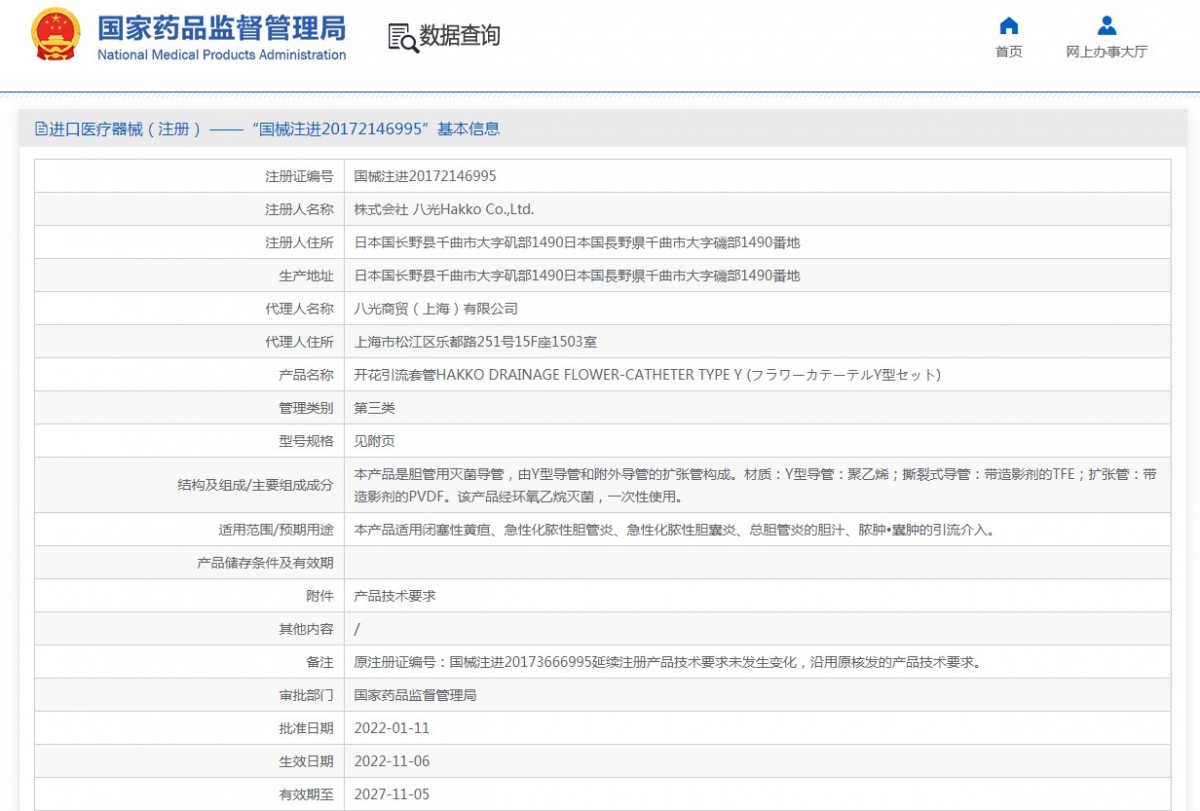Click the 审批部门 label

click(x=306, y=695)
